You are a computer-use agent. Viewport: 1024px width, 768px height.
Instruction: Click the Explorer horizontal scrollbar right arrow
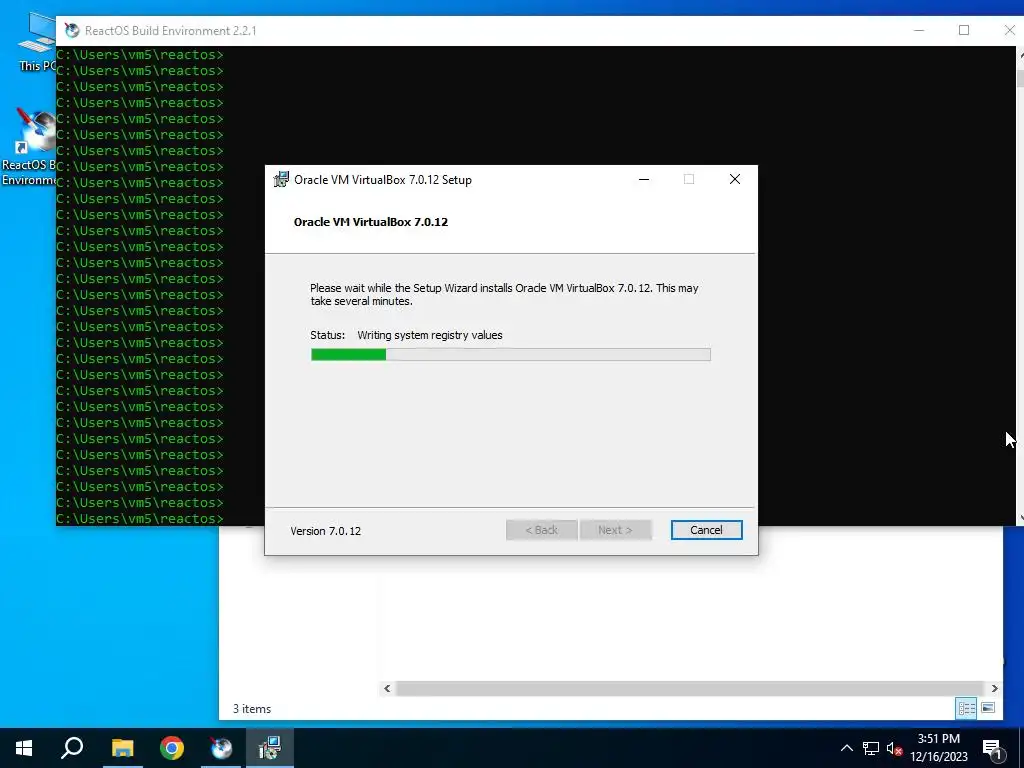(995, 688)
